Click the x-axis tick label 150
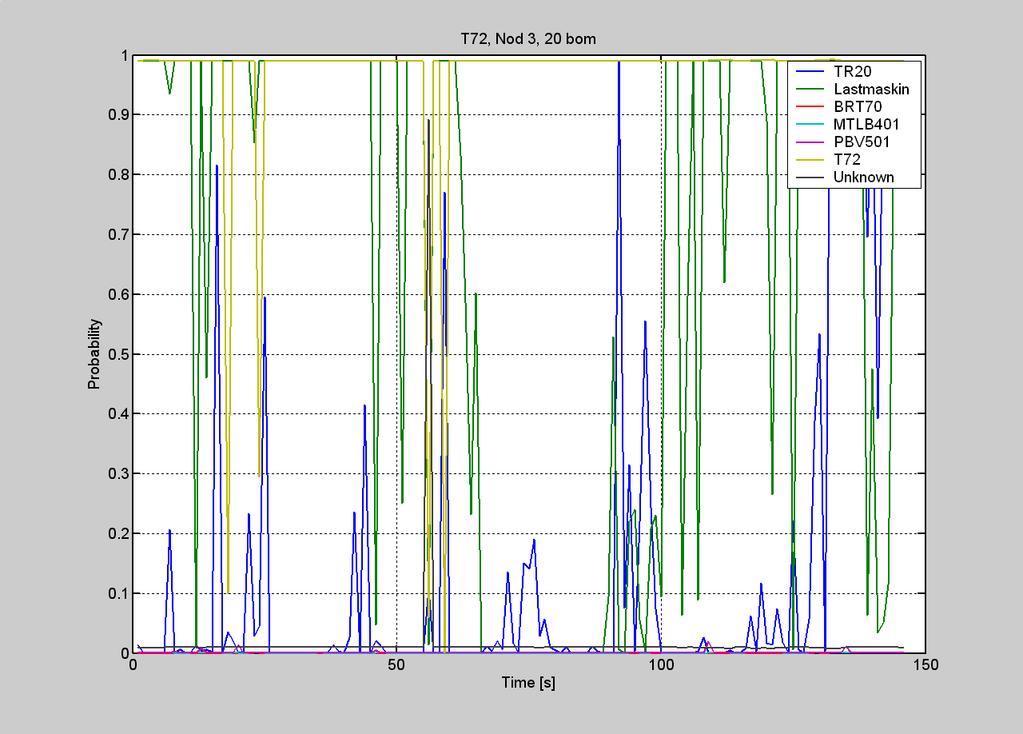This screenshot has width=1023, height=734. [925, 665]
